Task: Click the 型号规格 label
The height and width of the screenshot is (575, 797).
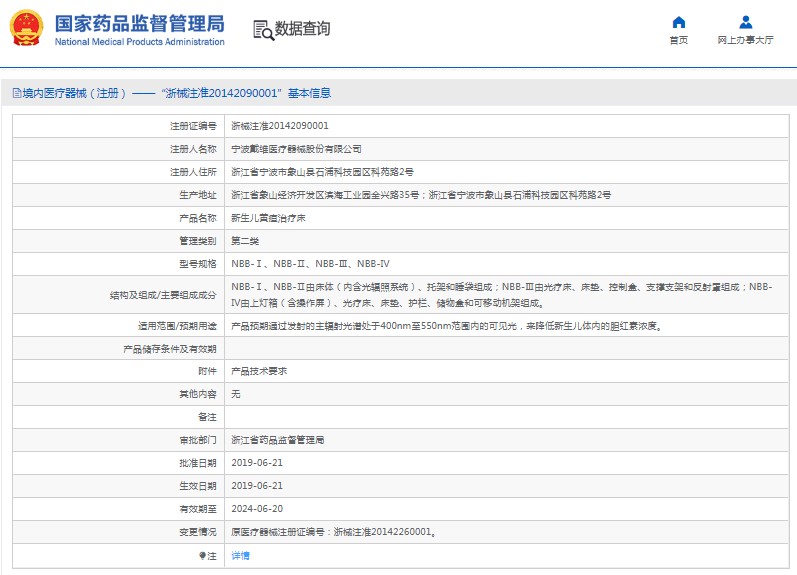Action: click(x=198, y=264)
